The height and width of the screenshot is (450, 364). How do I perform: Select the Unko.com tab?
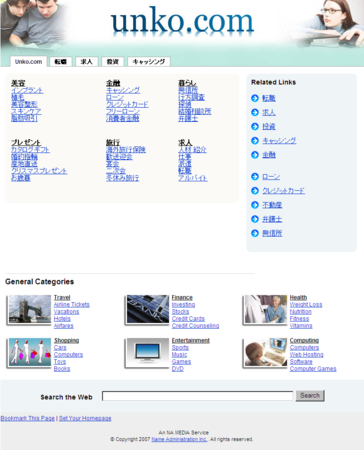point(28,62)
